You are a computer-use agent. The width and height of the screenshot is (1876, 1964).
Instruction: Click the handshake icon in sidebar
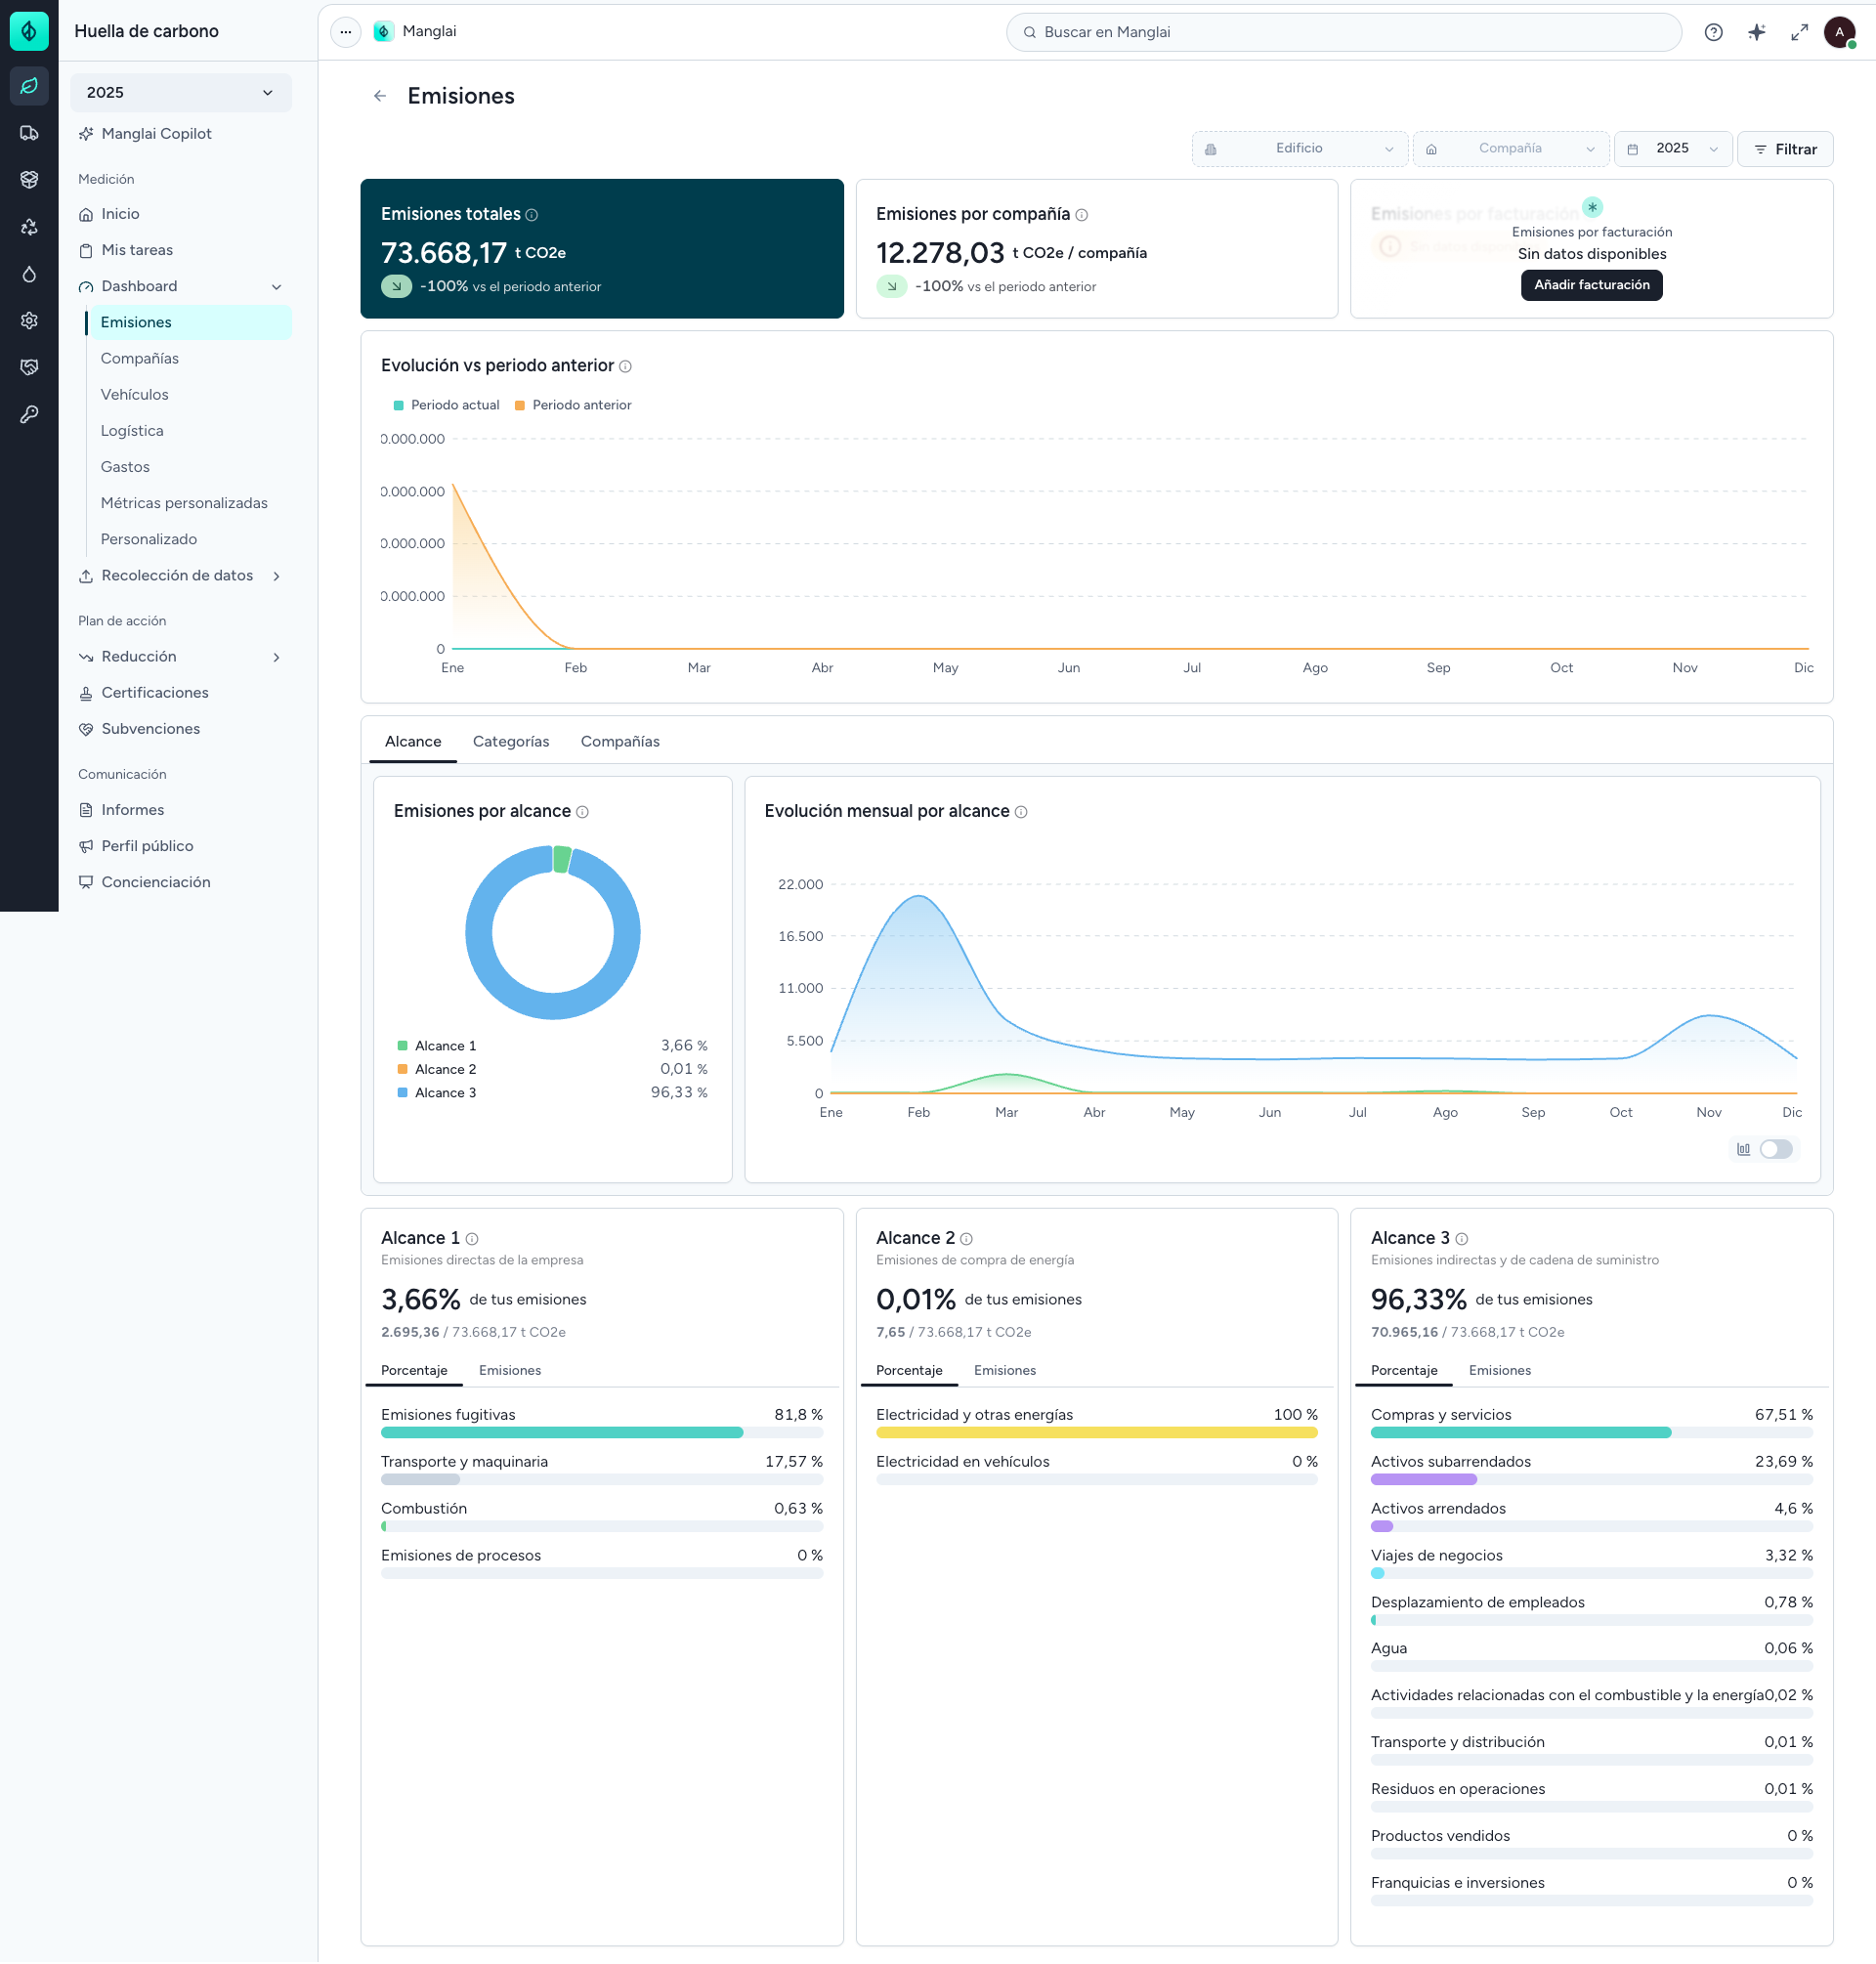tap(29, 367)
